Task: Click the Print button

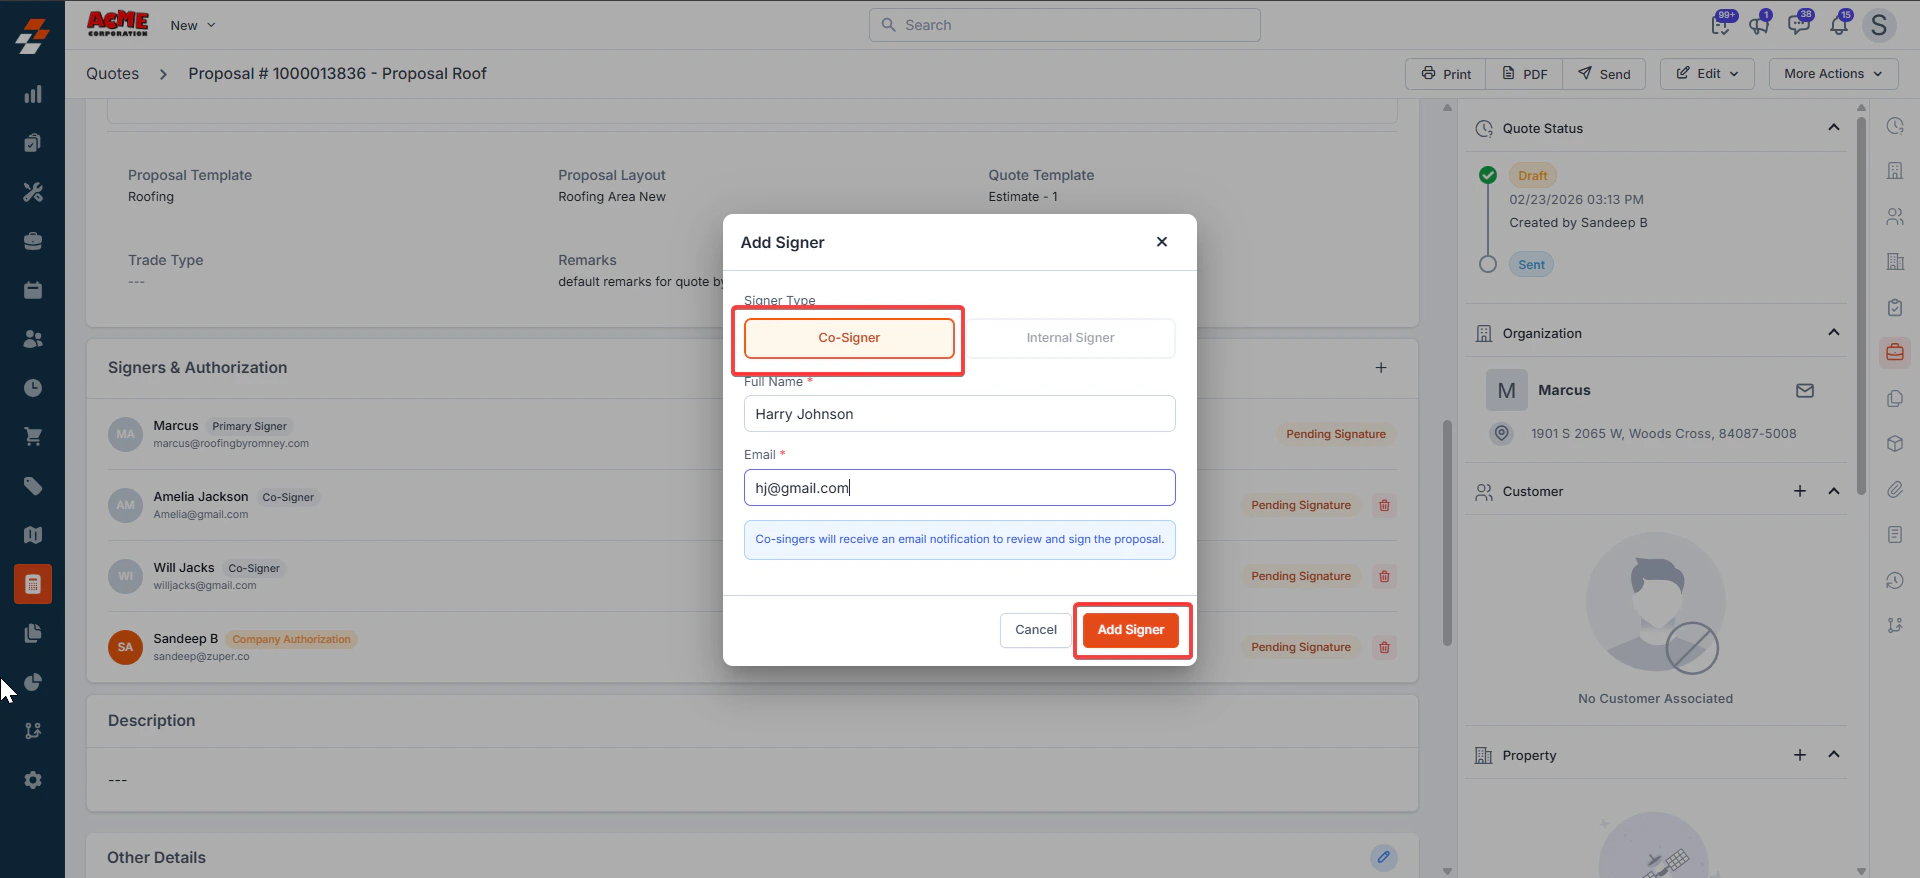Action: pos(1445,74)
